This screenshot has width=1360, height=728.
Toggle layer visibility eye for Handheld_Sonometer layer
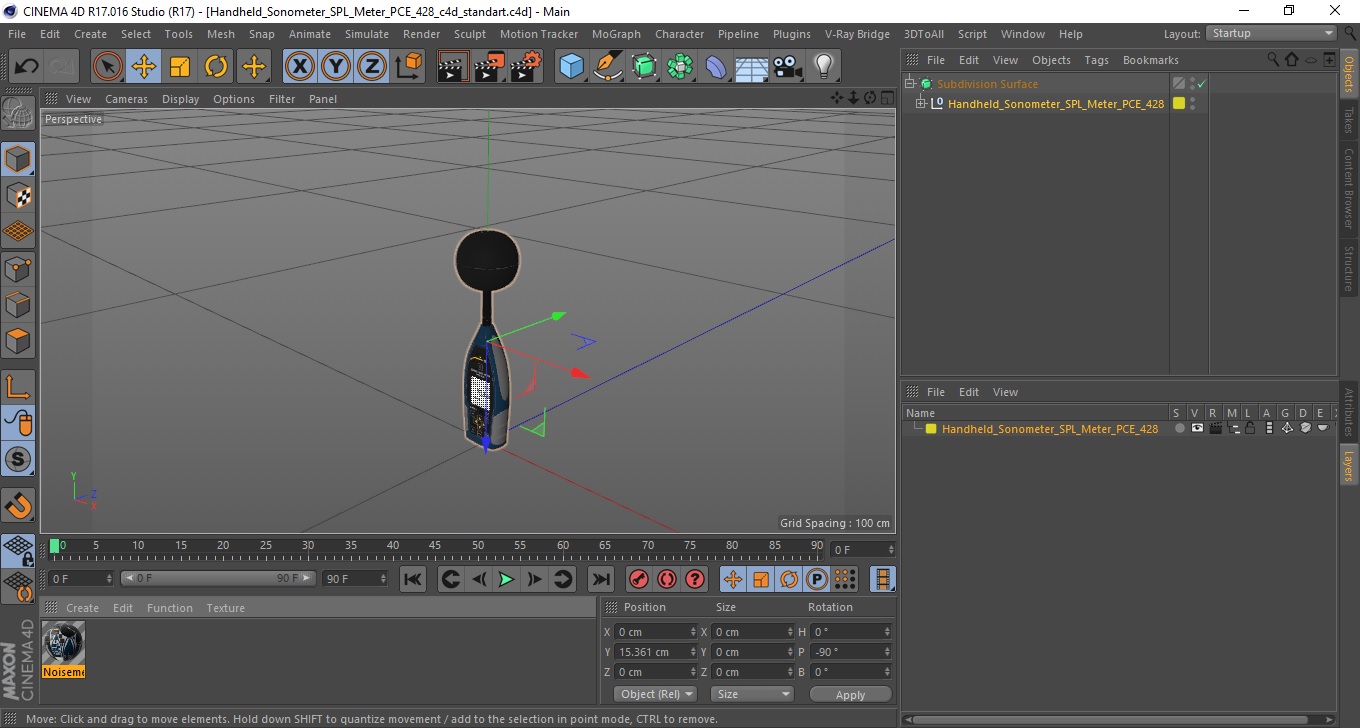pos(1197,428)
